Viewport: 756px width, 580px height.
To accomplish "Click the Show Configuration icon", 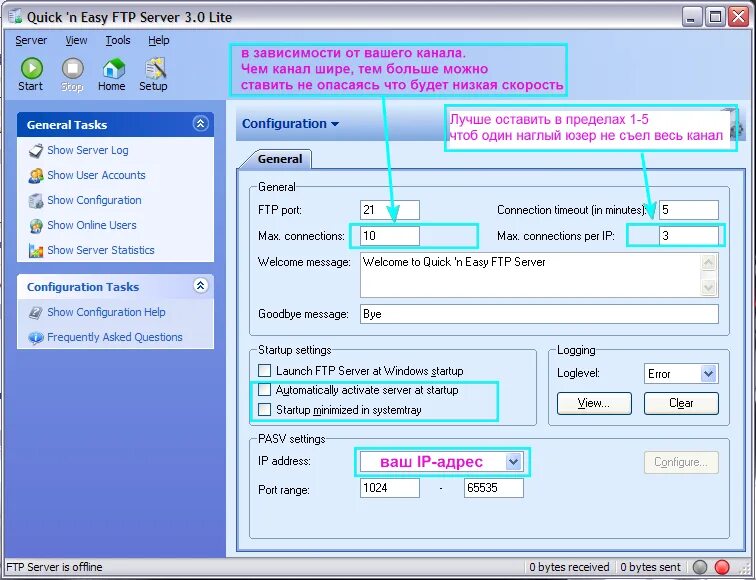I will click(36, 201).
